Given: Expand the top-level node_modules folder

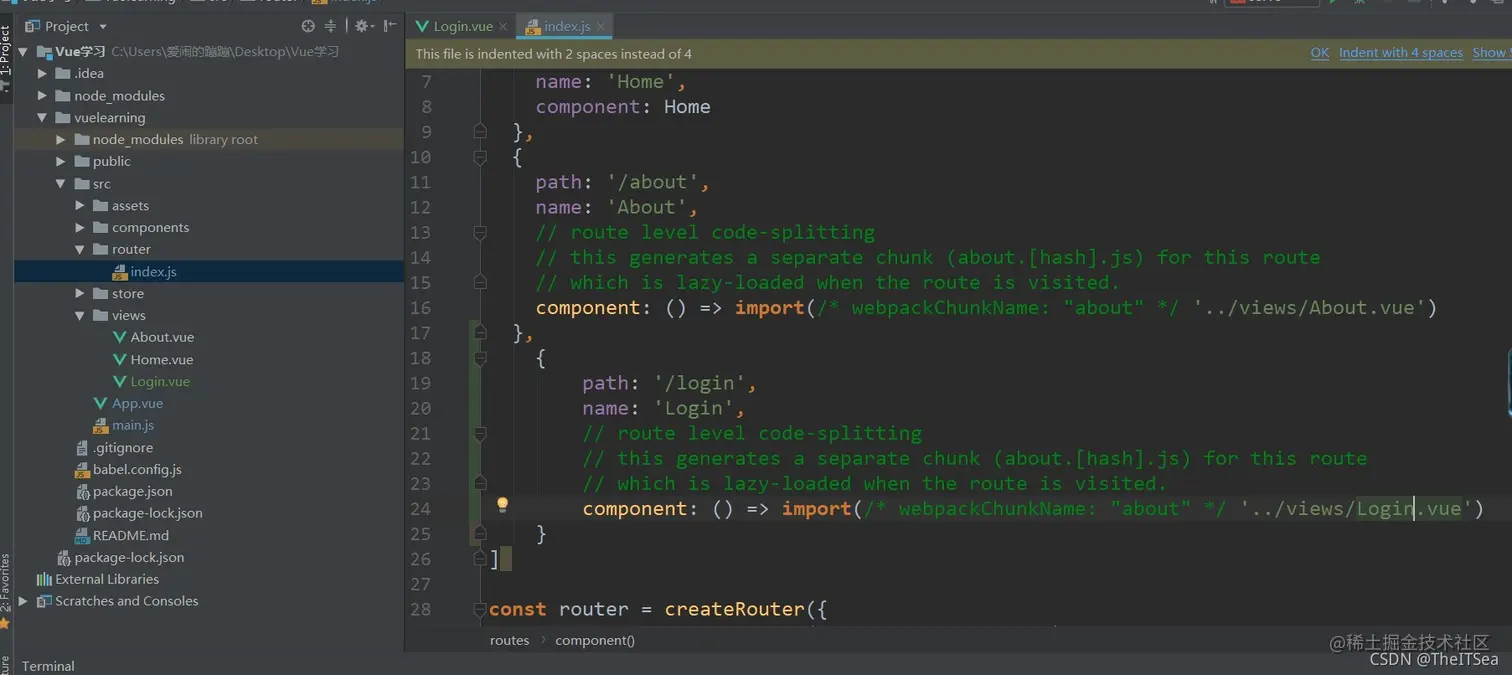Looking at the screenshot, I should coord(43,96).
